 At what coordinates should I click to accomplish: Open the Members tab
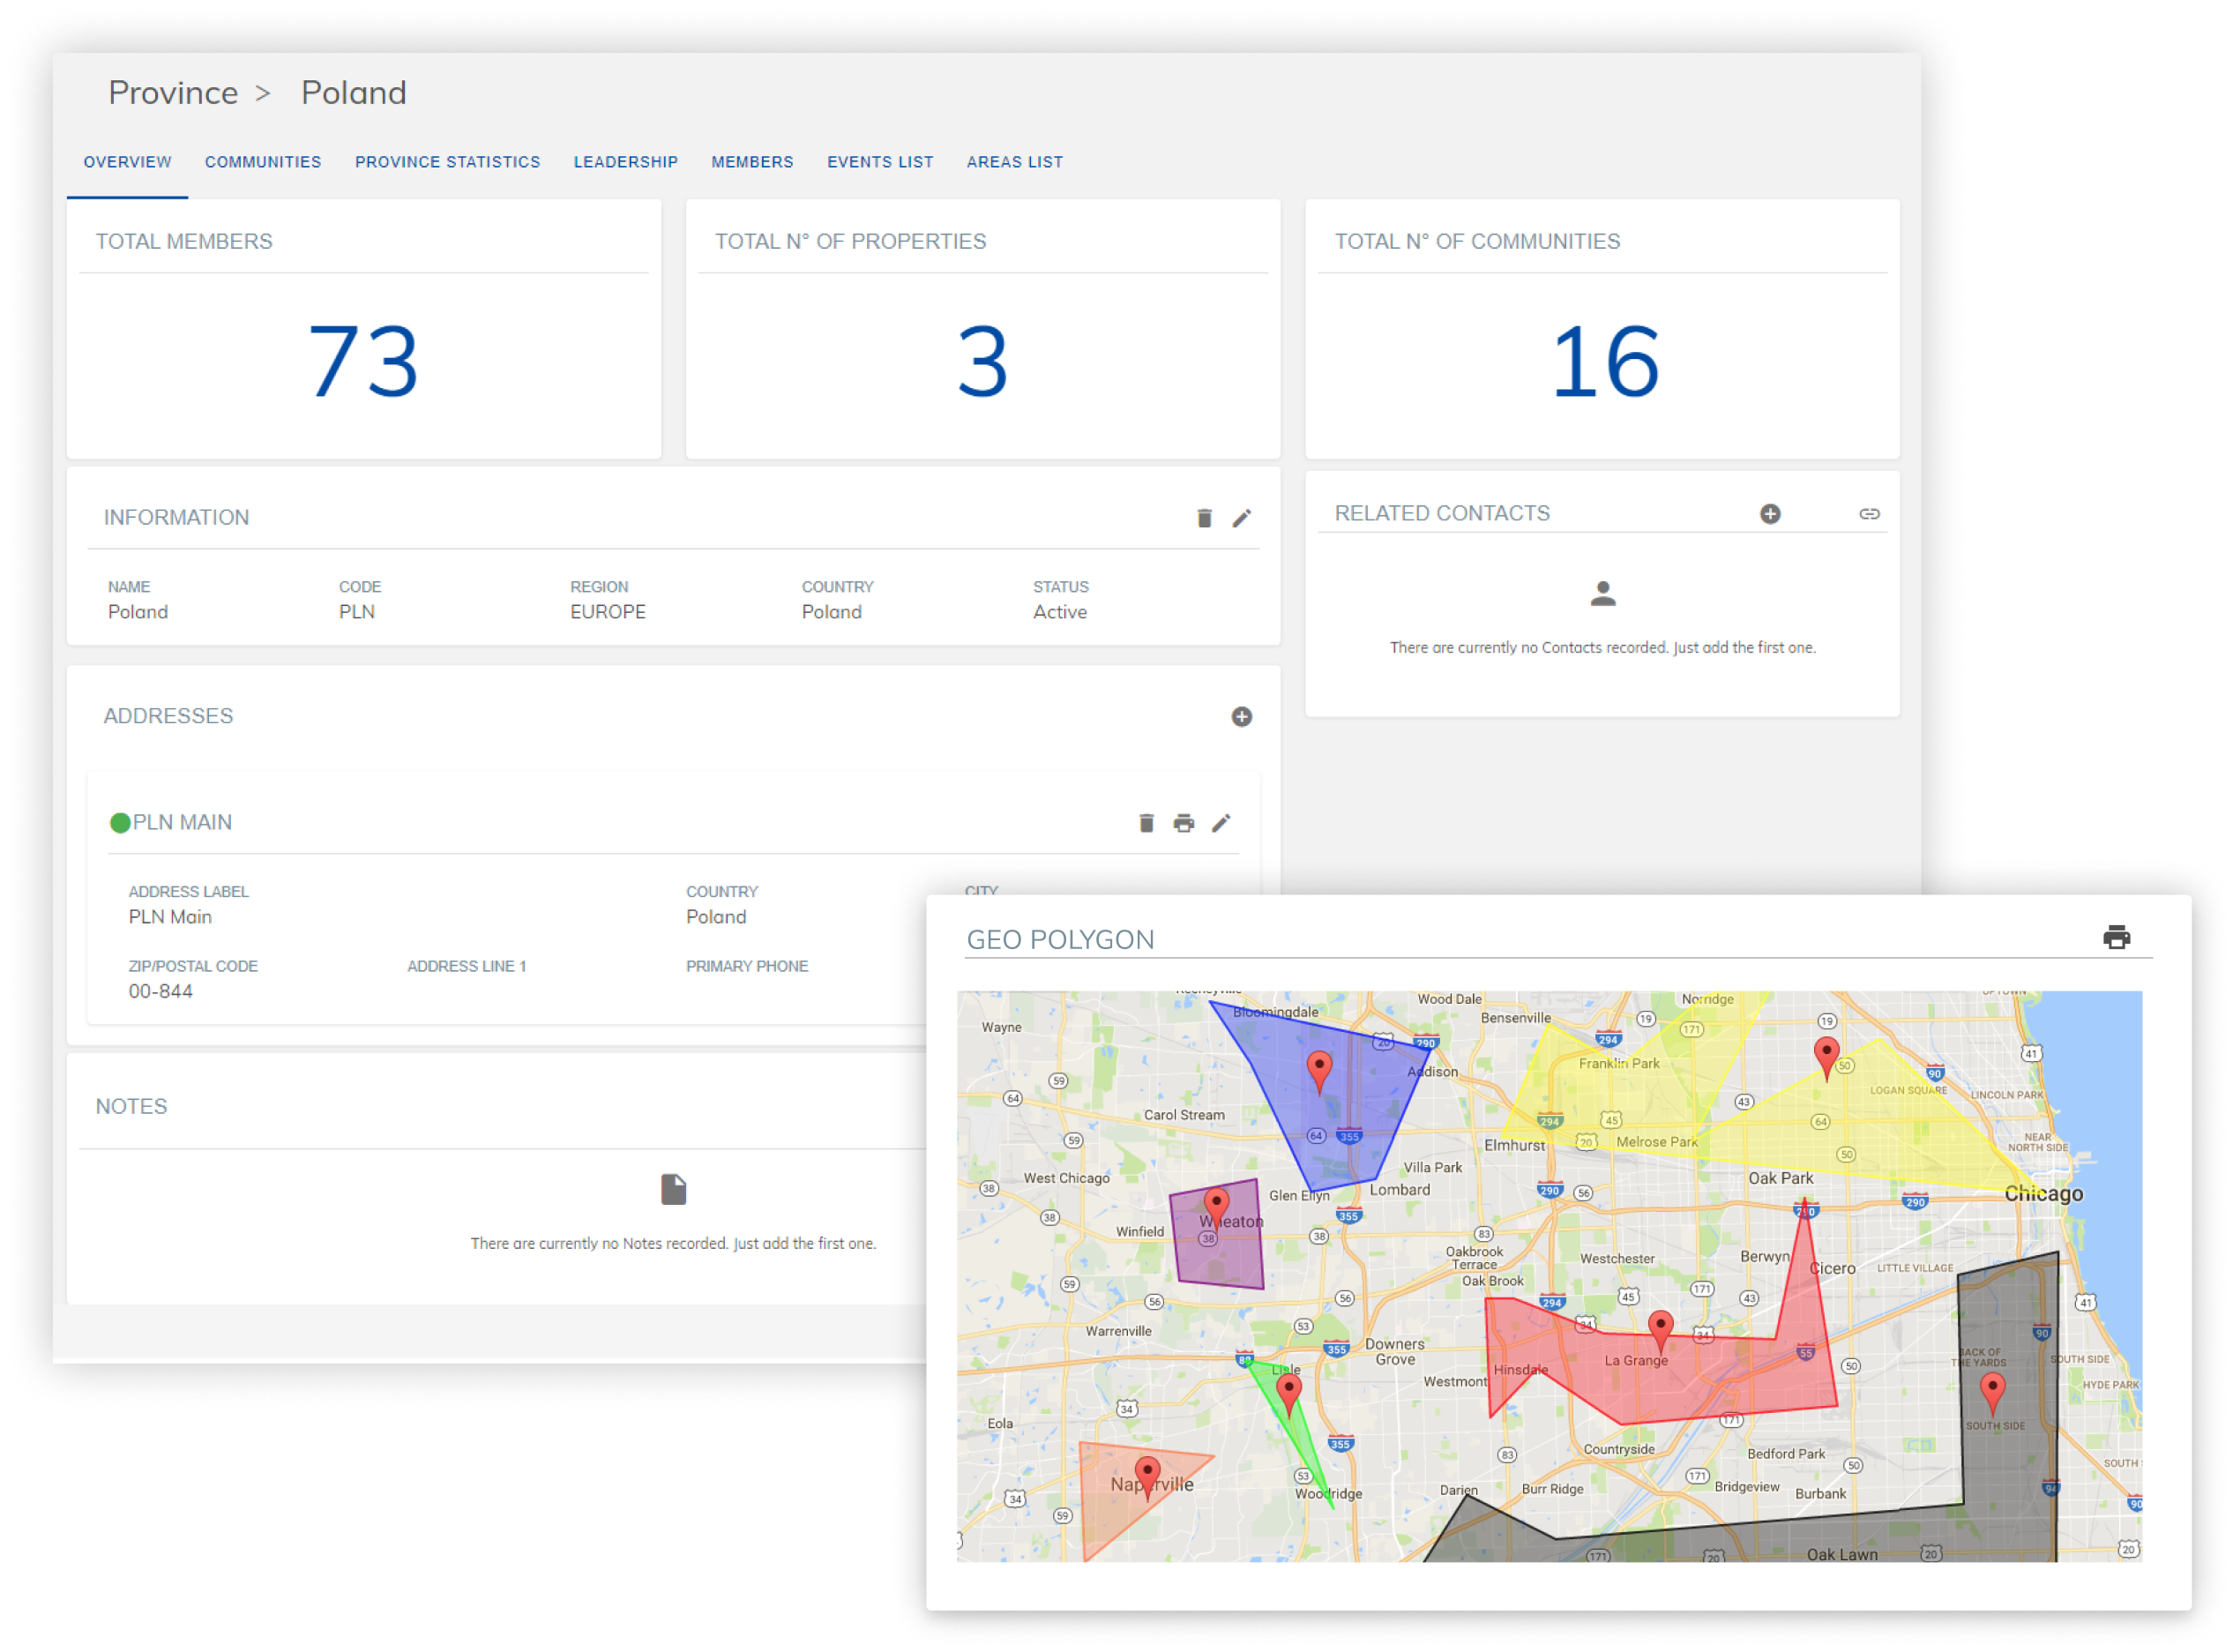click(x=752, y=161)
